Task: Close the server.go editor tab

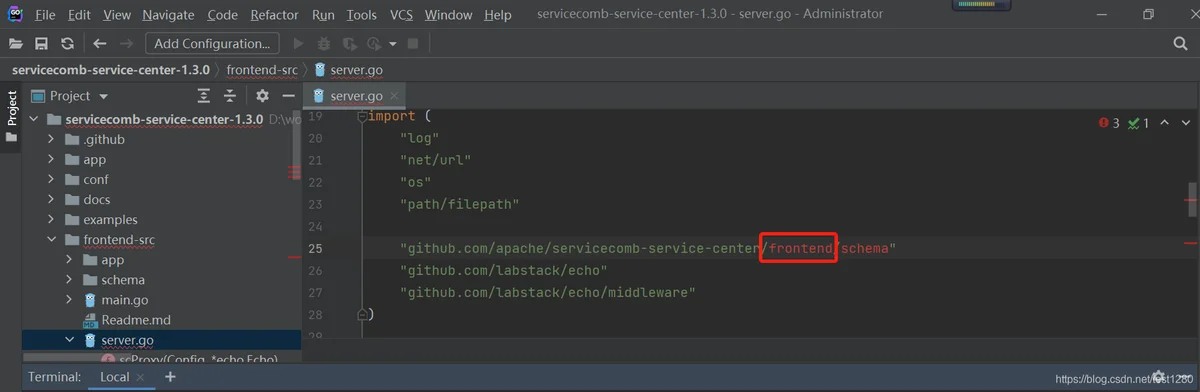Action: point(394,96)
